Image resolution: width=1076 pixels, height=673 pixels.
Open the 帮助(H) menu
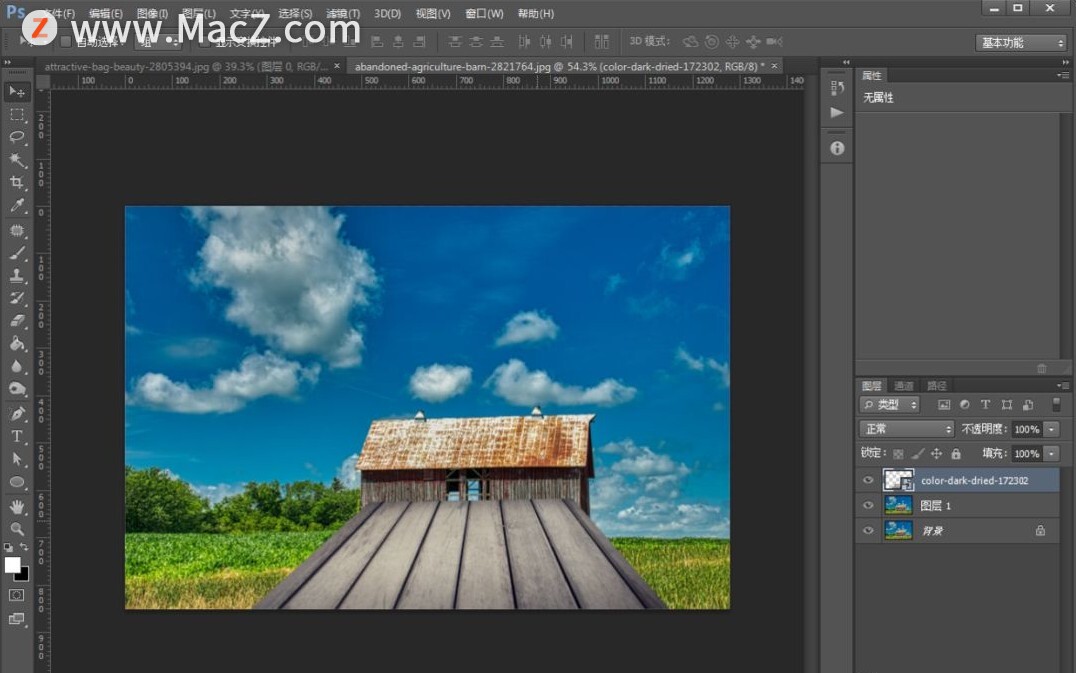535,13
